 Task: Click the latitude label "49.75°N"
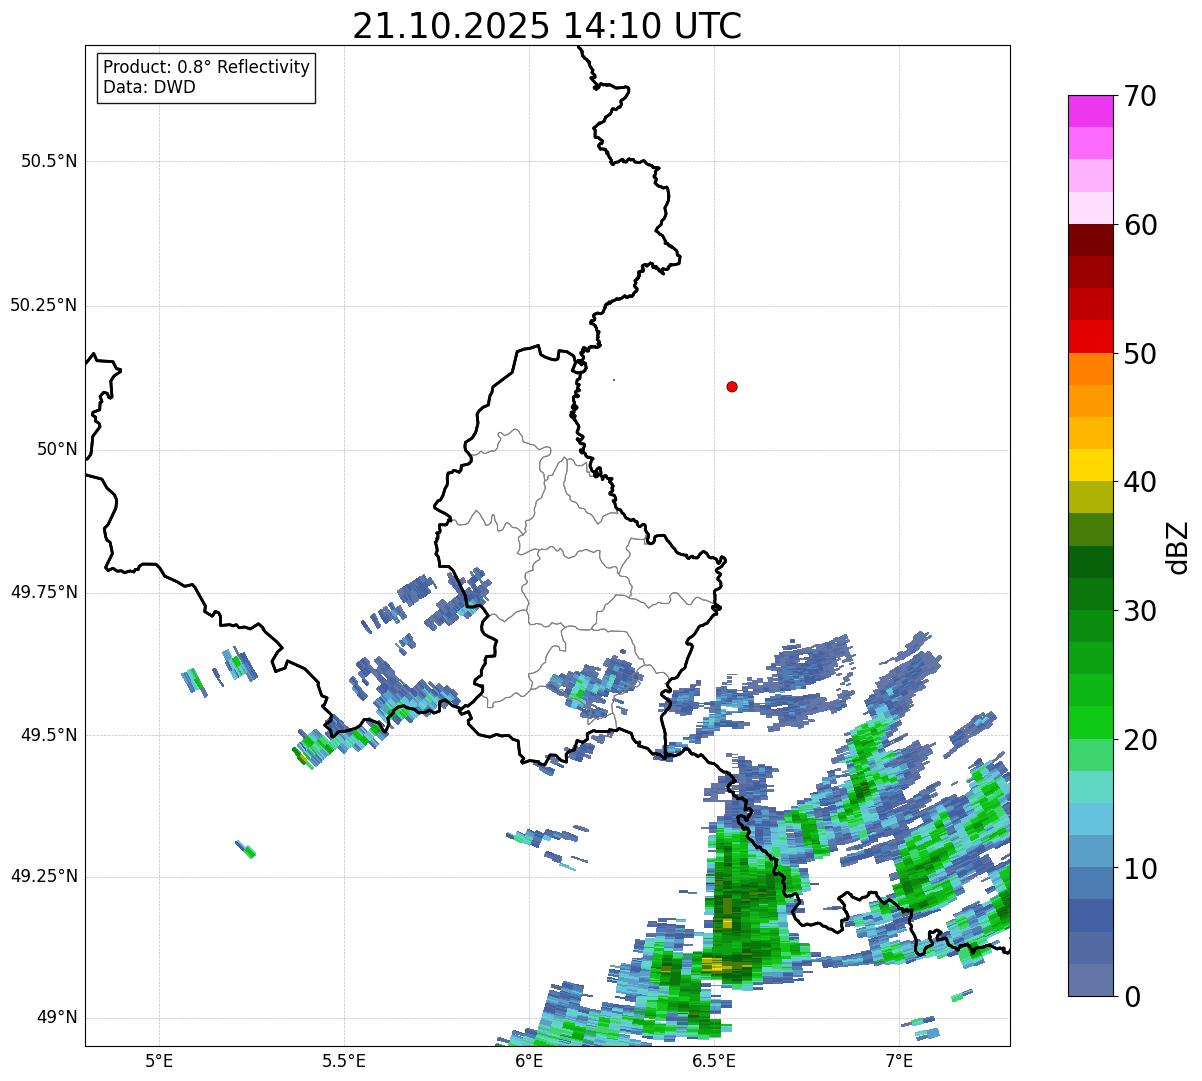43,592
